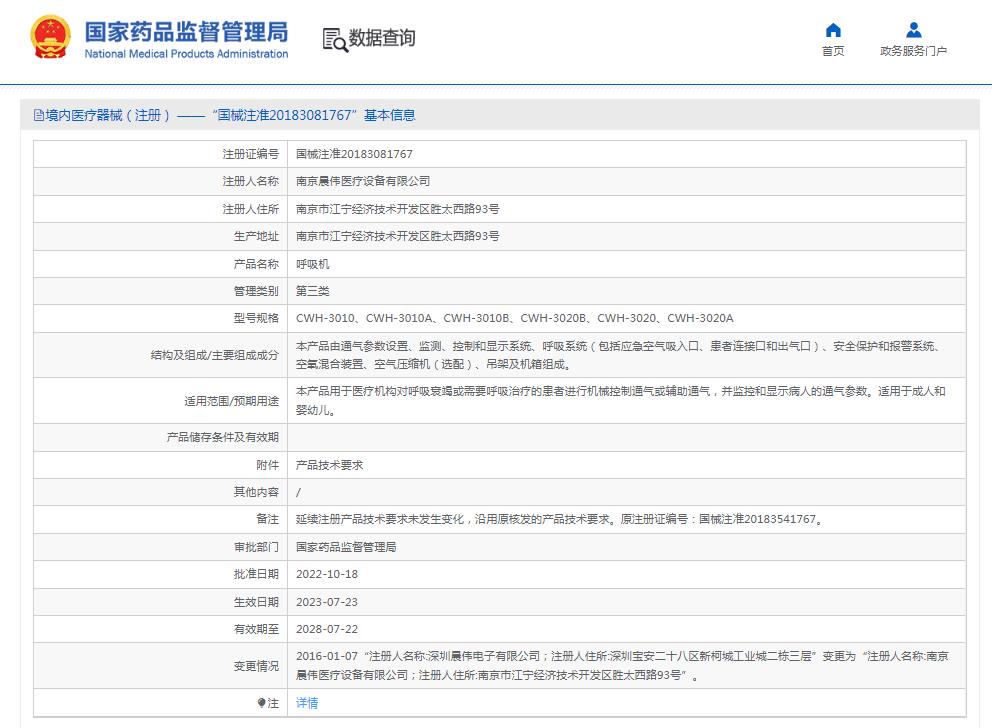Click the approval date 2022-10-18
992x728 pixels.
pyautogui.click(x=326, y=574)
